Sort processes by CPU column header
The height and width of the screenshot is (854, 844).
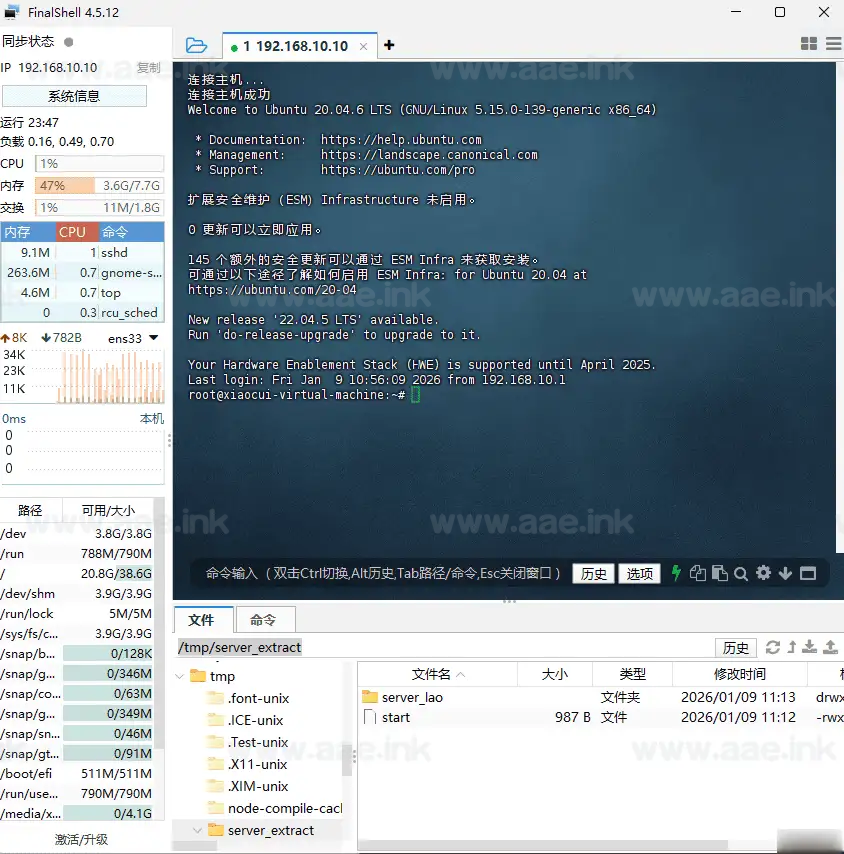(x=72, y=232)
